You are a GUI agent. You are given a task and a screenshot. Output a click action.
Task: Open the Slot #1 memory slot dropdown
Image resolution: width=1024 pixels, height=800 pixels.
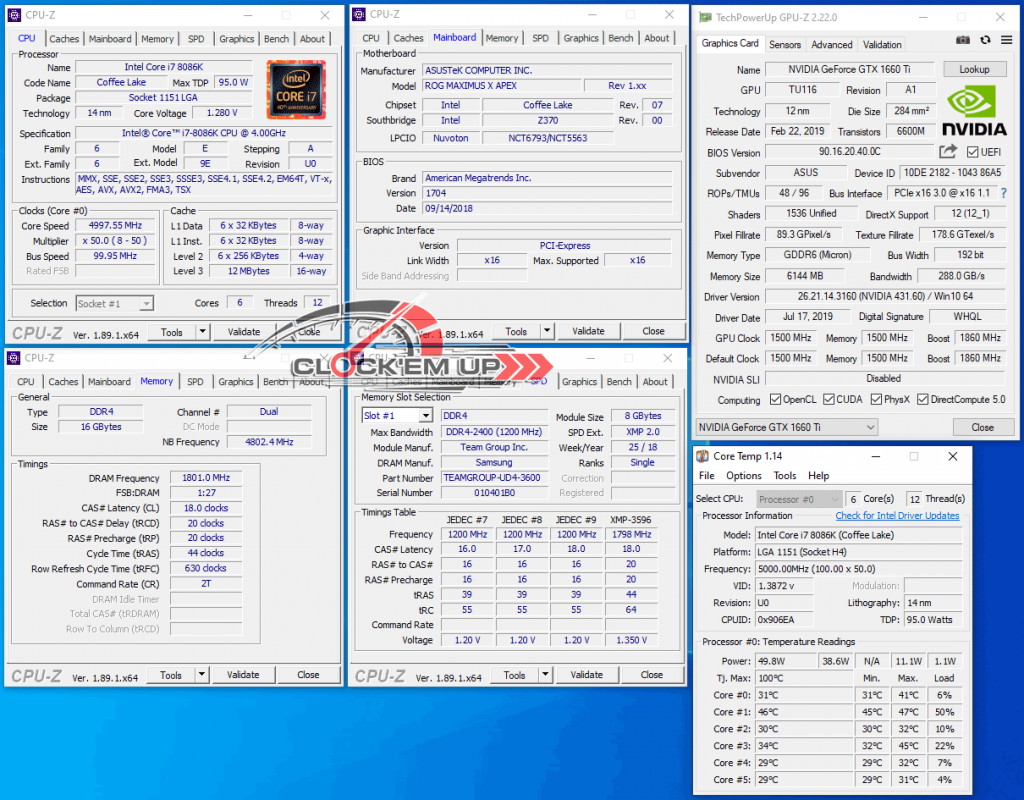coord(396,416)
